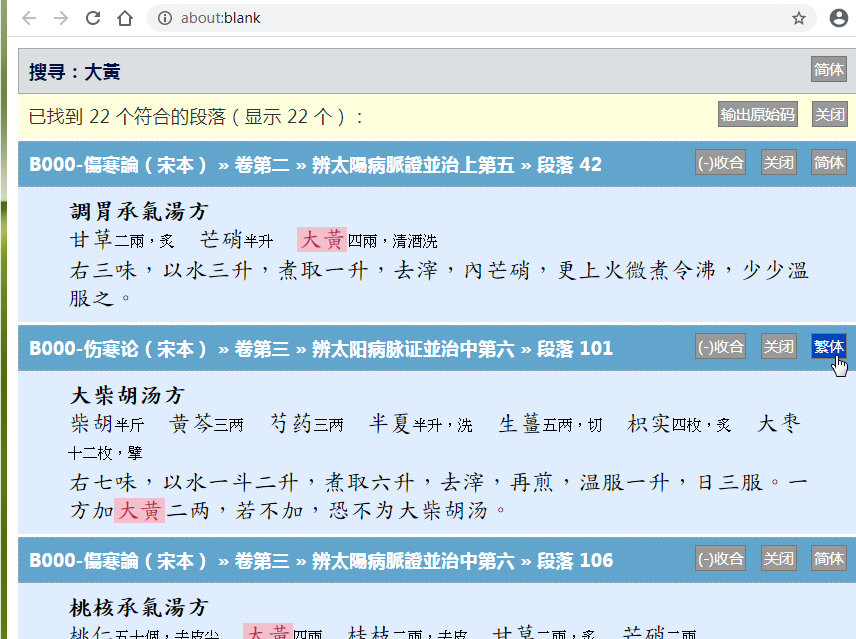Collapse paragraph 101 with (-)收合
This screenshot has height=639, width=856.
(x=720, y=347)
